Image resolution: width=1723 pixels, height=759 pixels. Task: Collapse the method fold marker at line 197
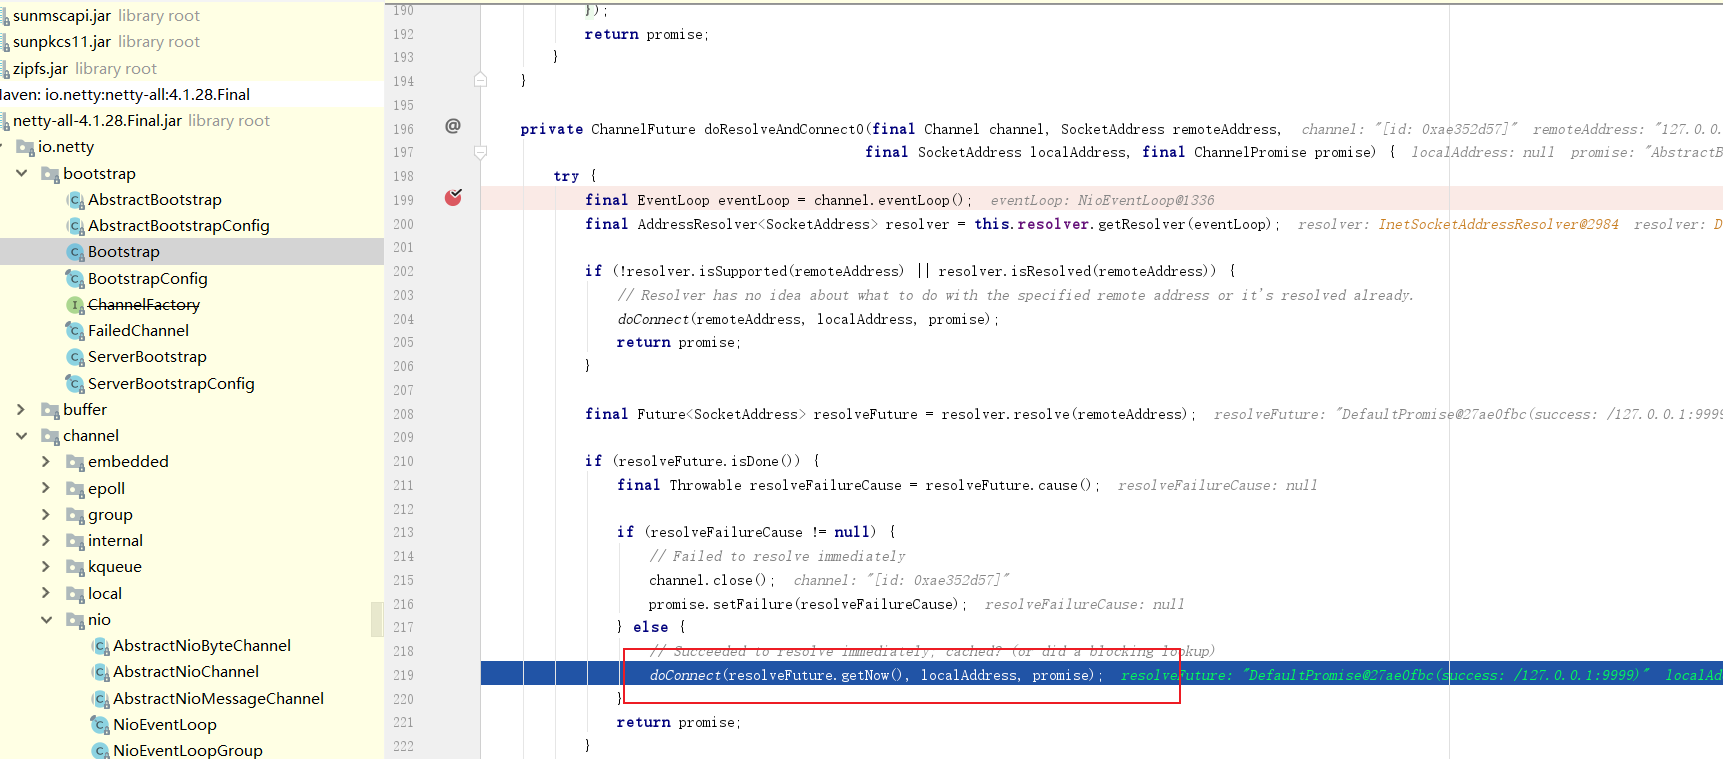click(x=481, y=152)
